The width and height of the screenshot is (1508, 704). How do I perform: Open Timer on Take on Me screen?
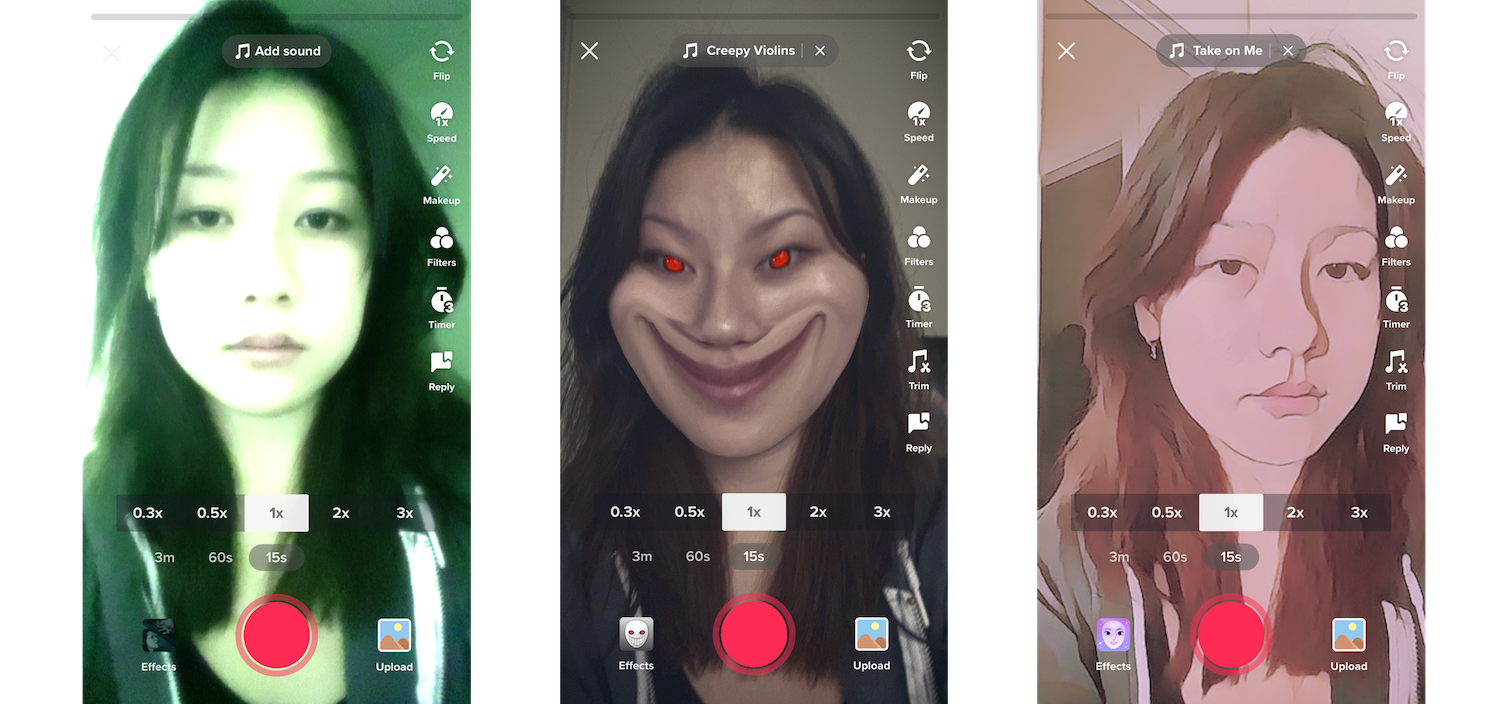tap(1396, 299)
